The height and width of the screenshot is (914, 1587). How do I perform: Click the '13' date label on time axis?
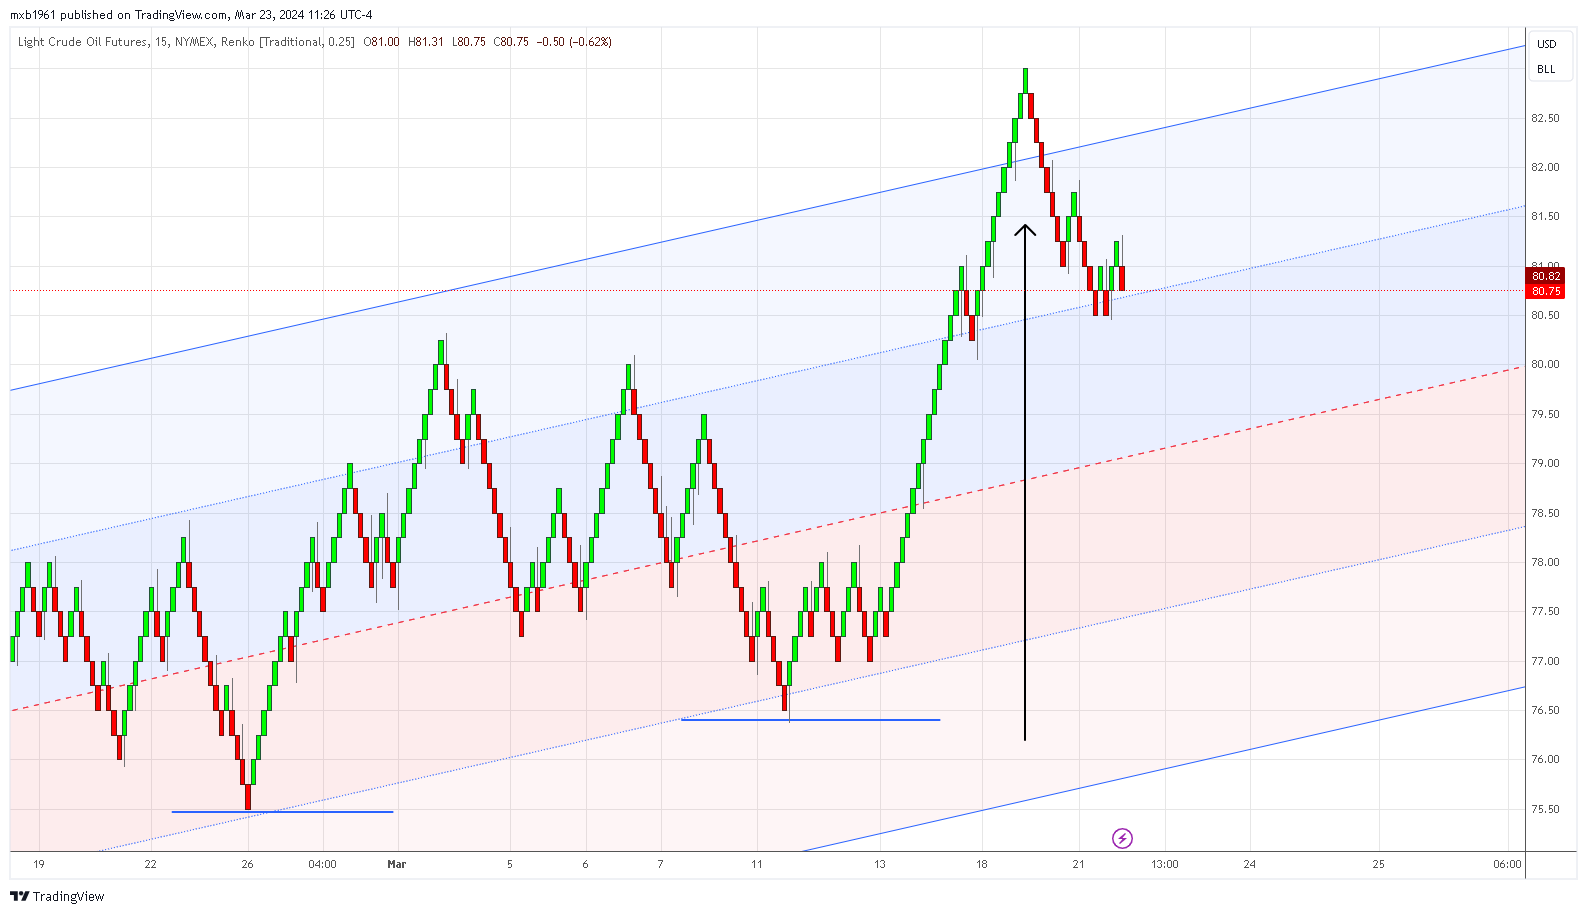click(x=880, y=864)
